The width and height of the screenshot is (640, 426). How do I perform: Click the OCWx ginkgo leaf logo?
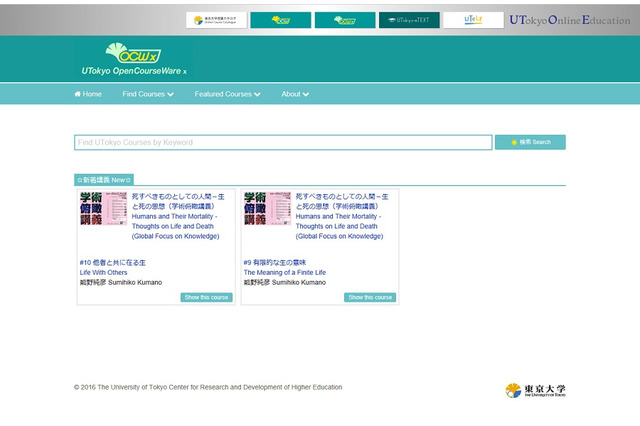133,53
